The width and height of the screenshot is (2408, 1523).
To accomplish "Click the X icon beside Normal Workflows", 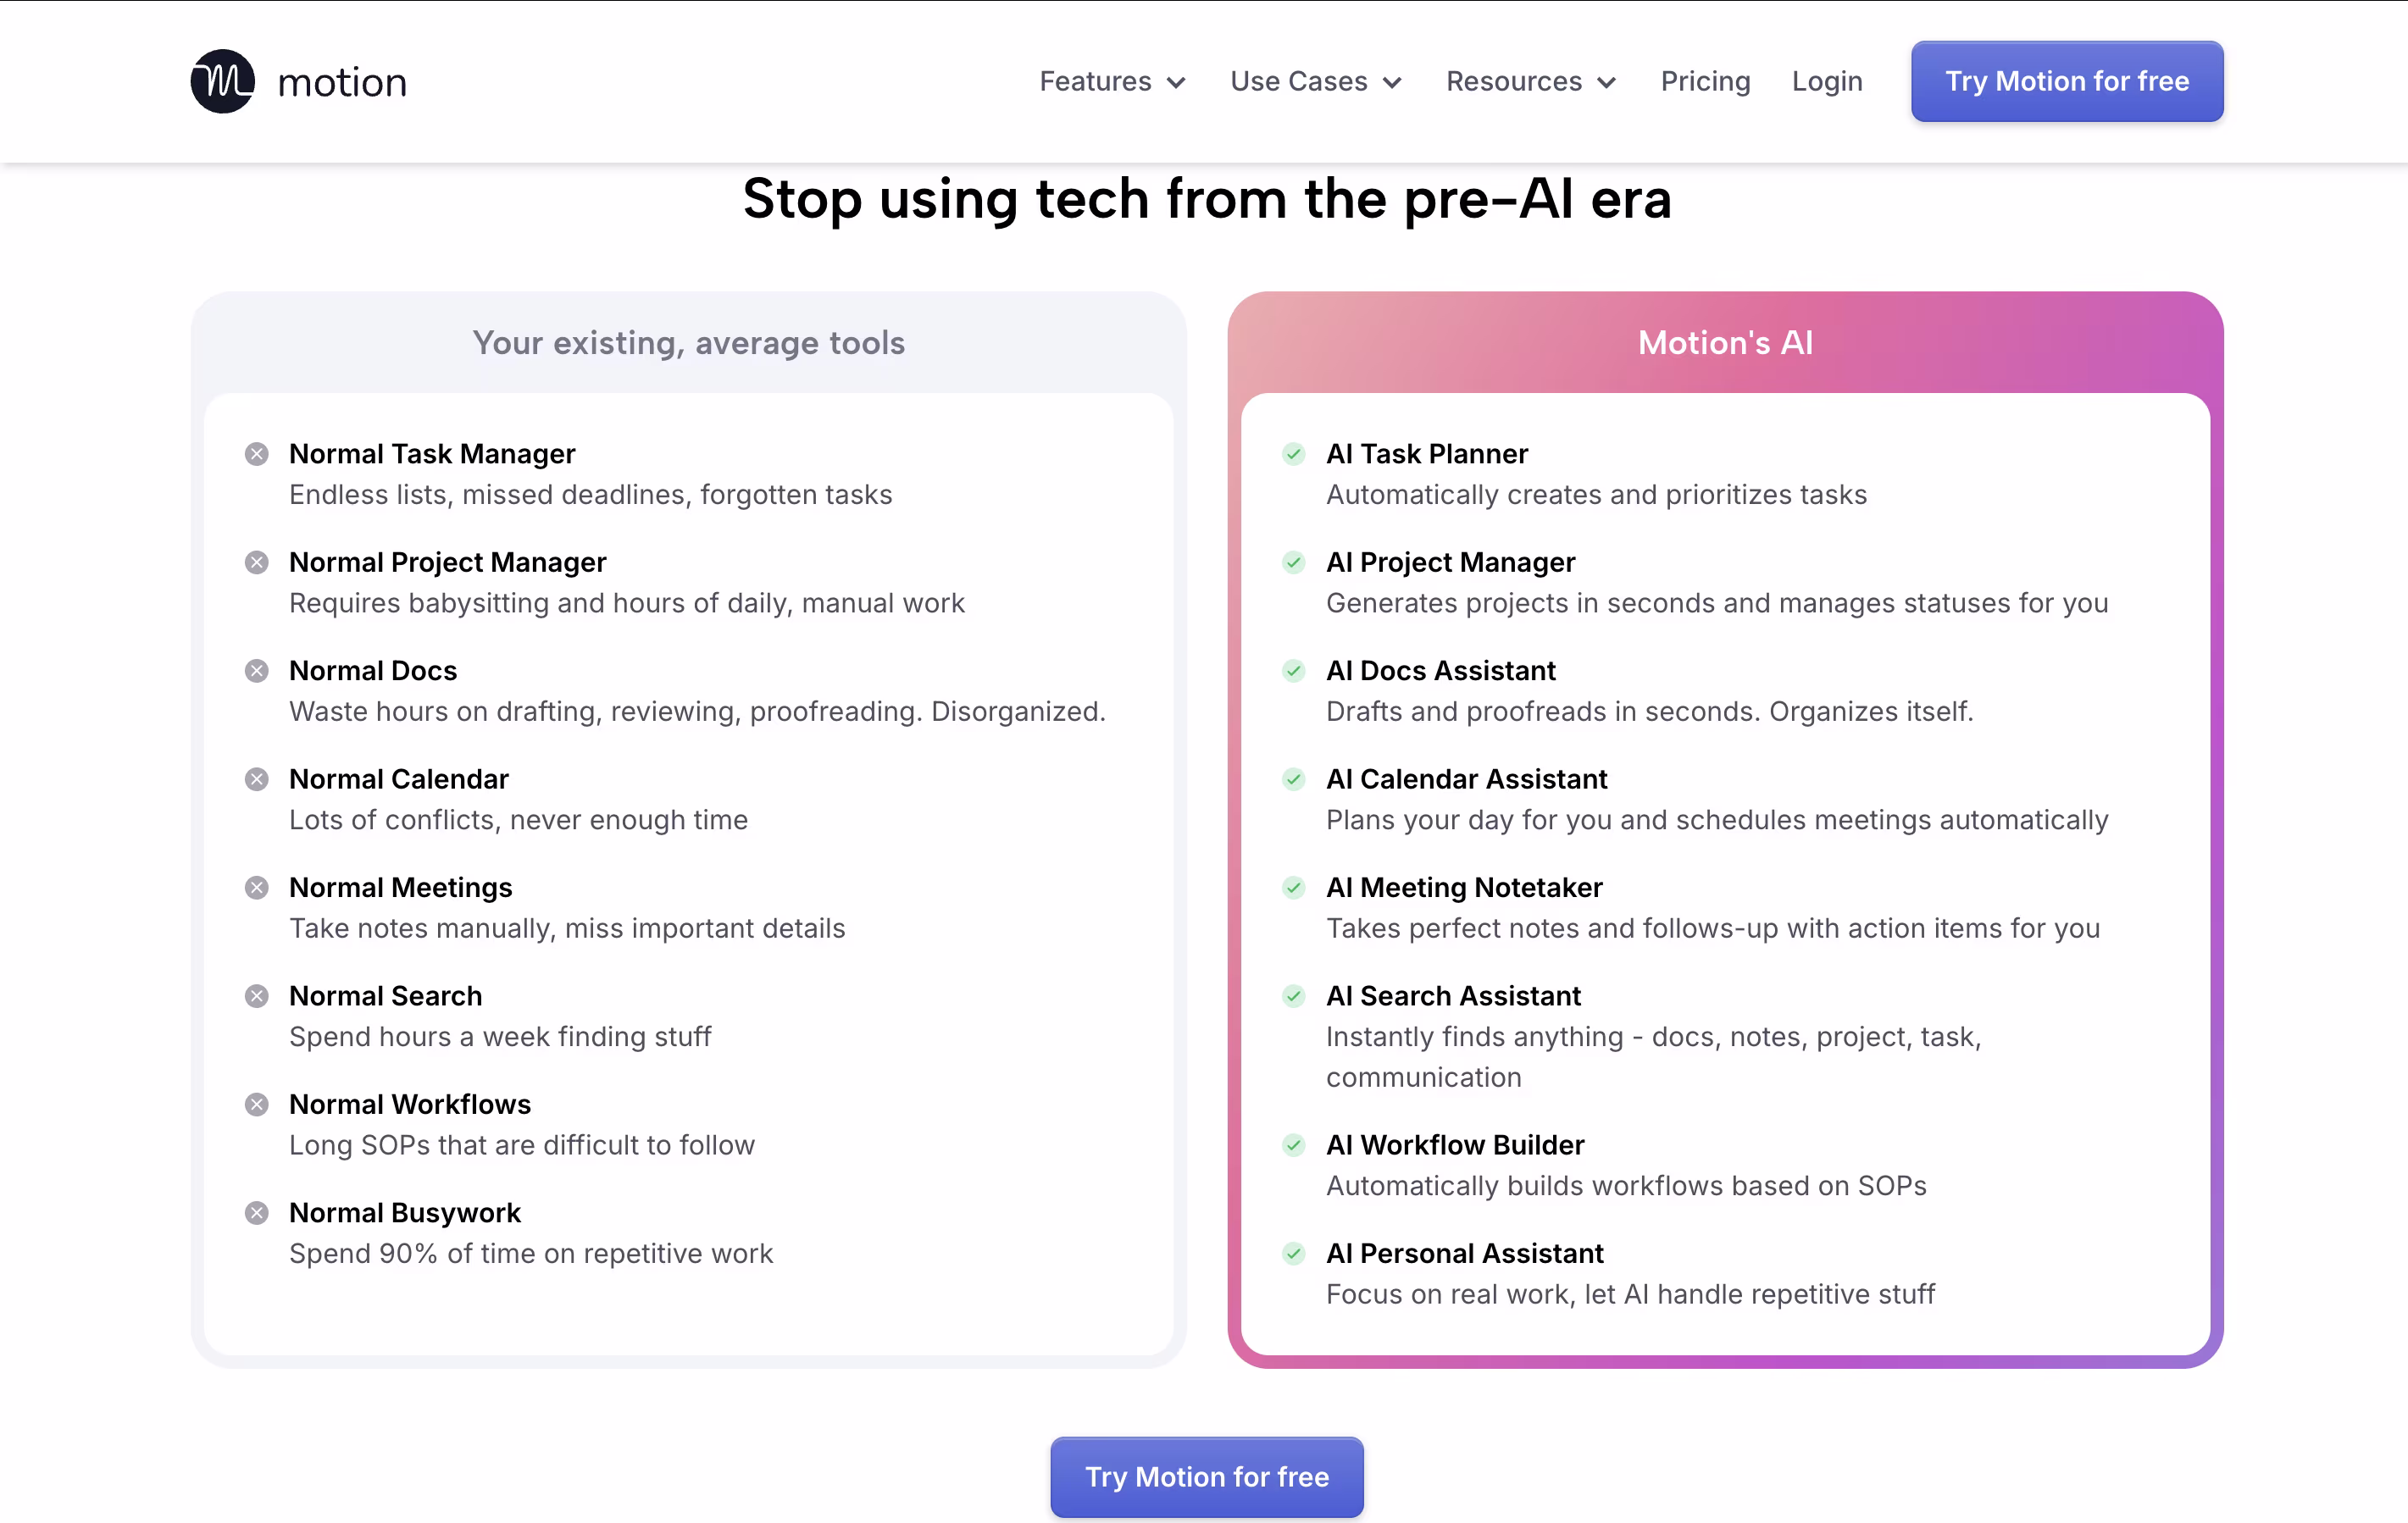I will 257,1104.
